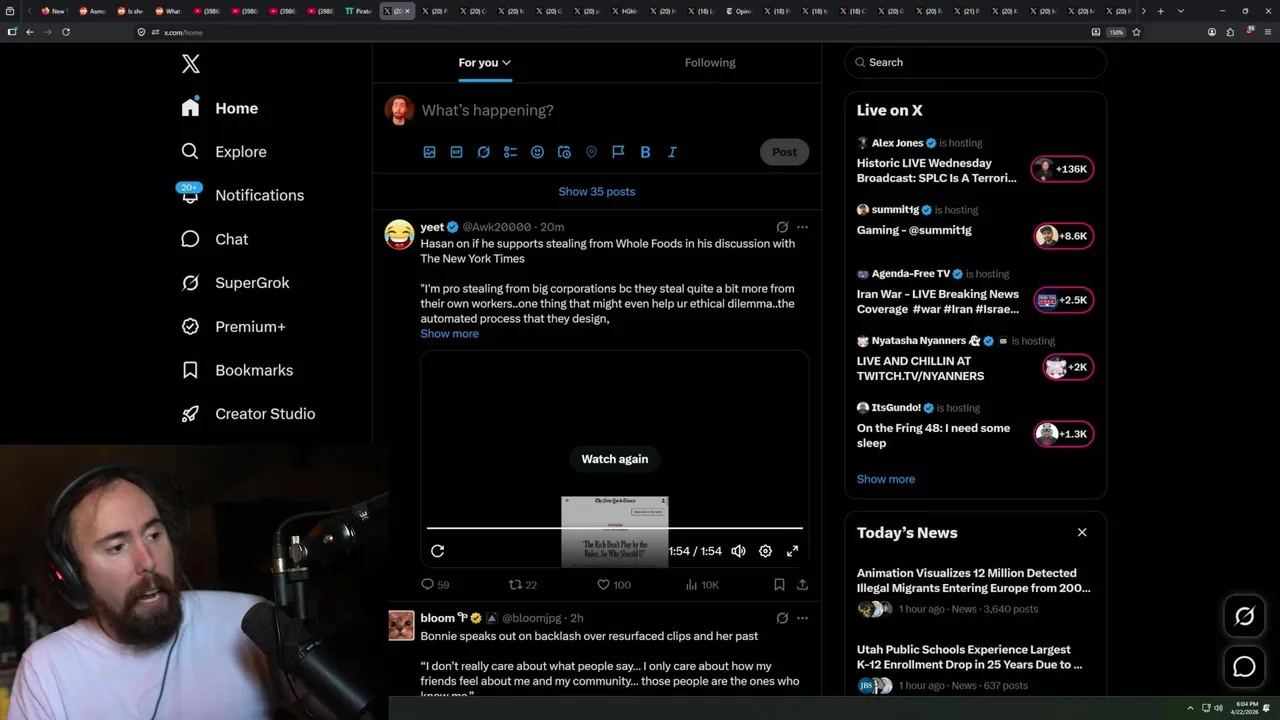Tag a location in the post
1280x720 pixels.
coord(591,152)
